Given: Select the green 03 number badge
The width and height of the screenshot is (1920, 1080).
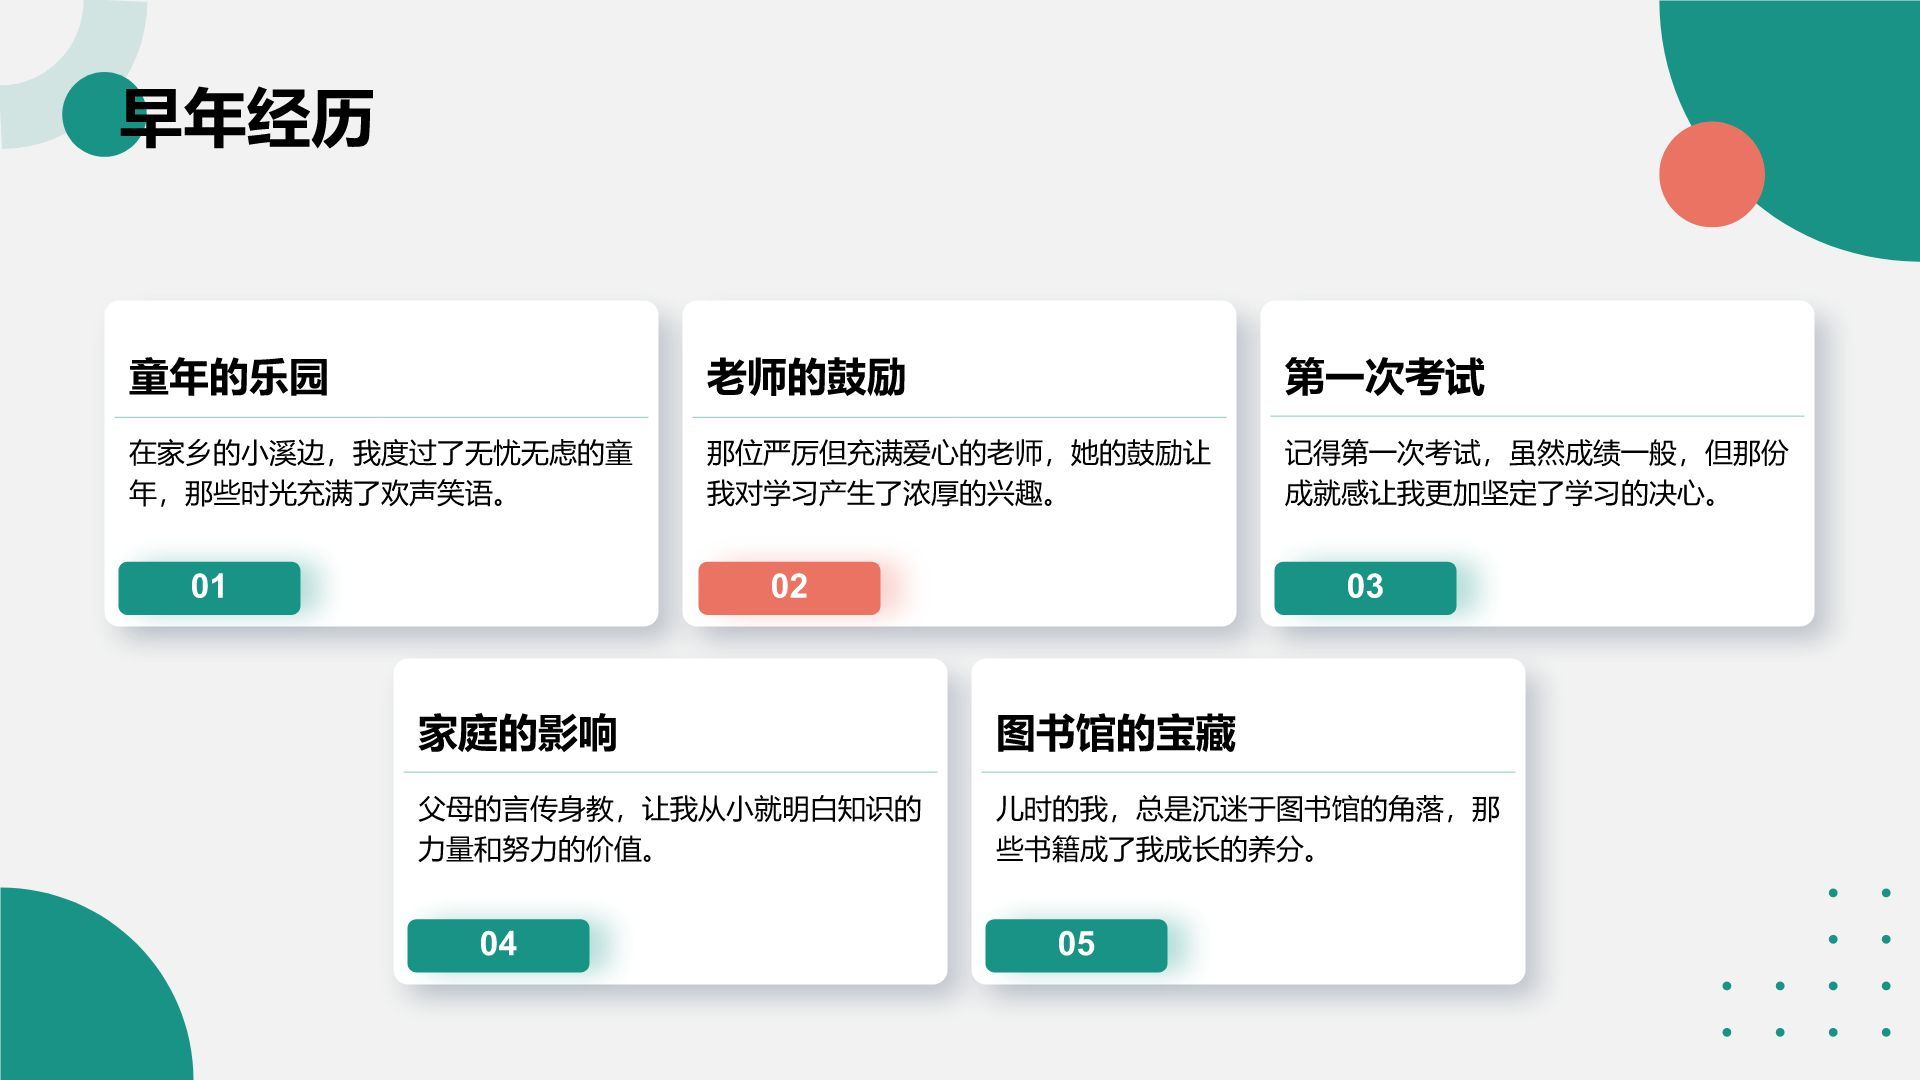Looking at the screenshot, I should 1365,588.
